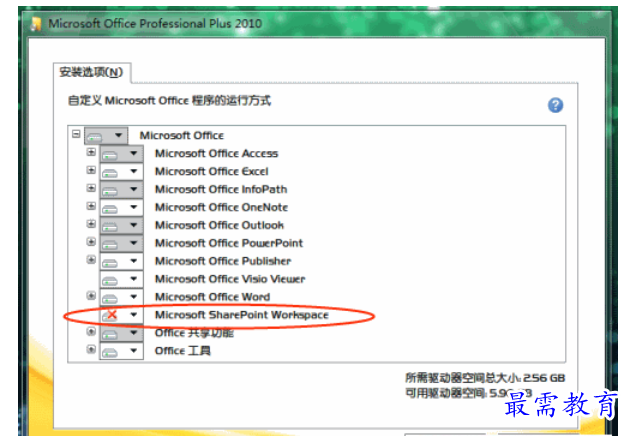
Task: Expand the Office 共享功能 node
Action: pos(91,331)
